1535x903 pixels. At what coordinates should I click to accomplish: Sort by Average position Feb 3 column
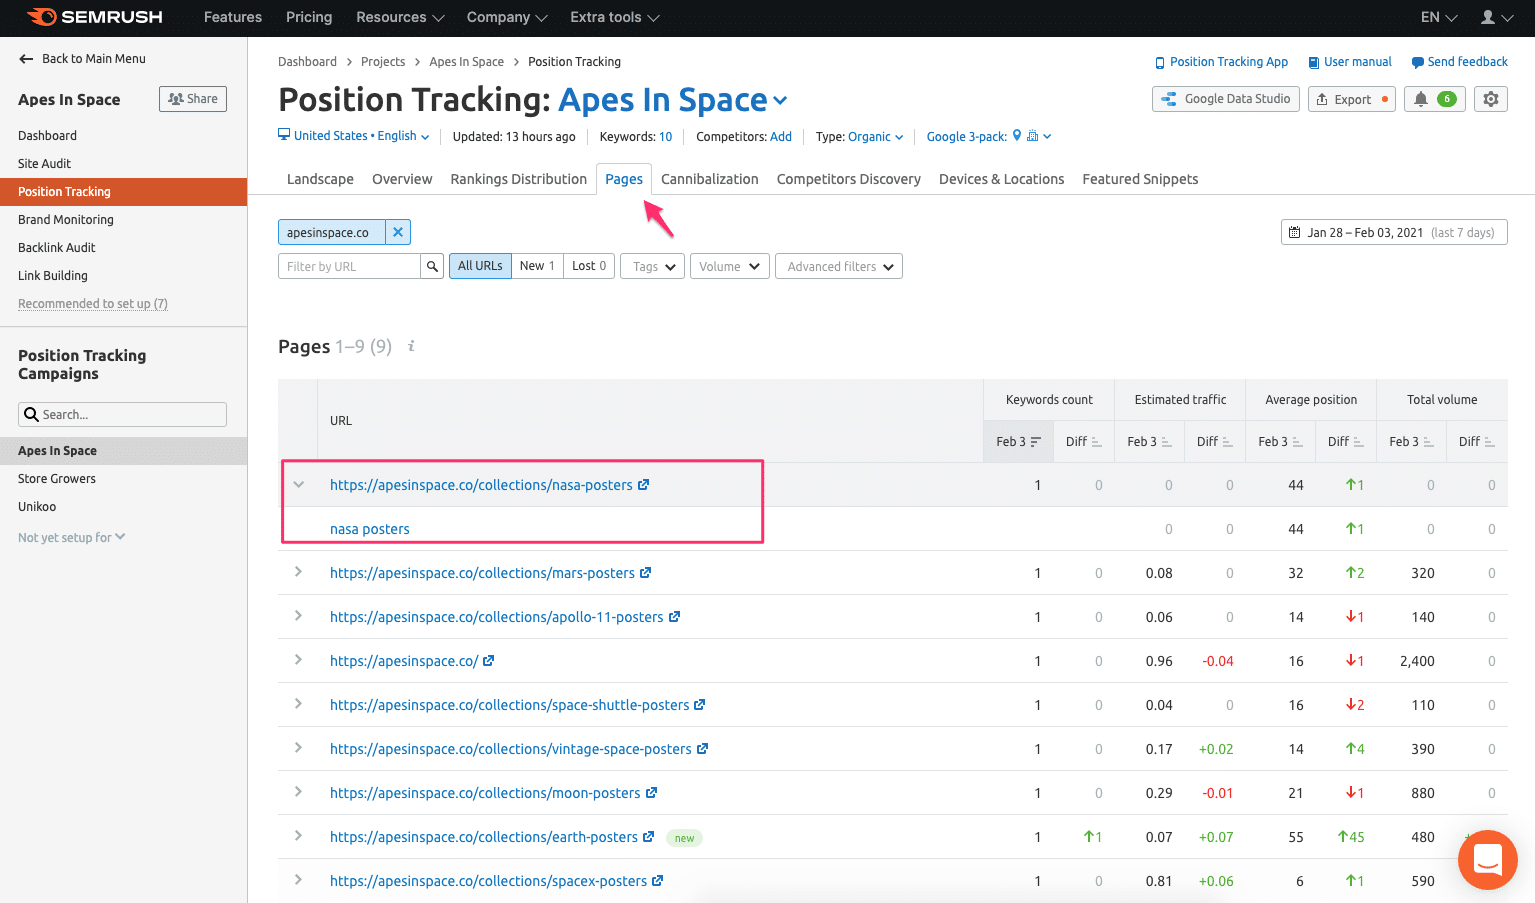pos(1280,441)
